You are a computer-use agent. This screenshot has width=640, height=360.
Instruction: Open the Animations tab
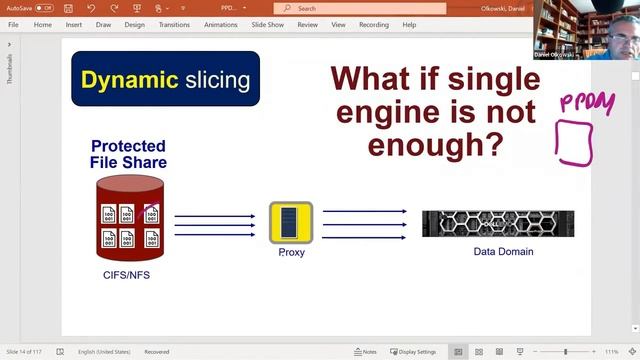pyautogui.click(x=220, y=24)
